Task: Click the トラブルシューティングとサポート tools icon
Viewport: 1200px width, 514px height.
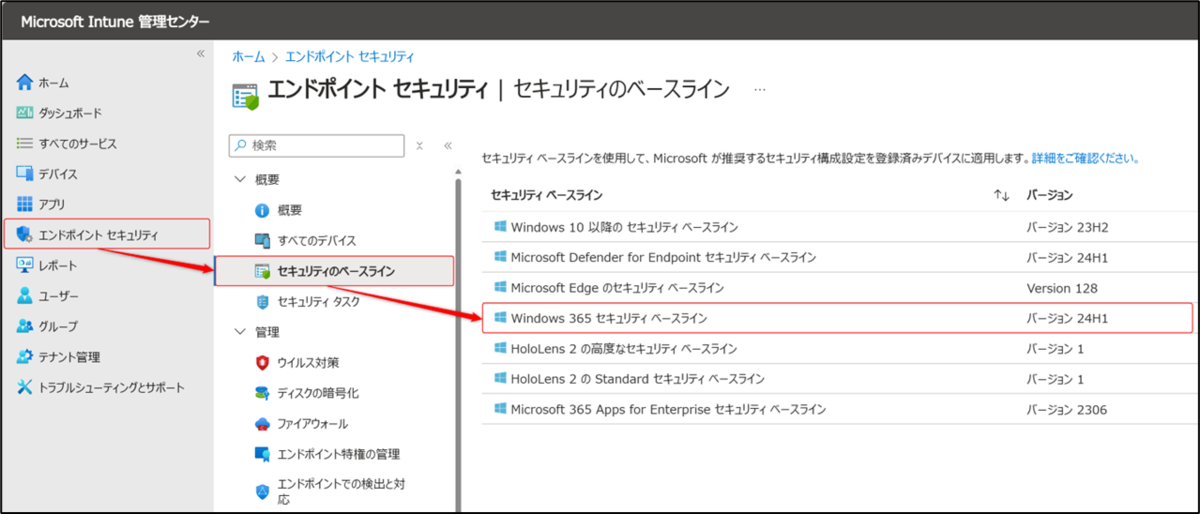Action: point(26,387)
